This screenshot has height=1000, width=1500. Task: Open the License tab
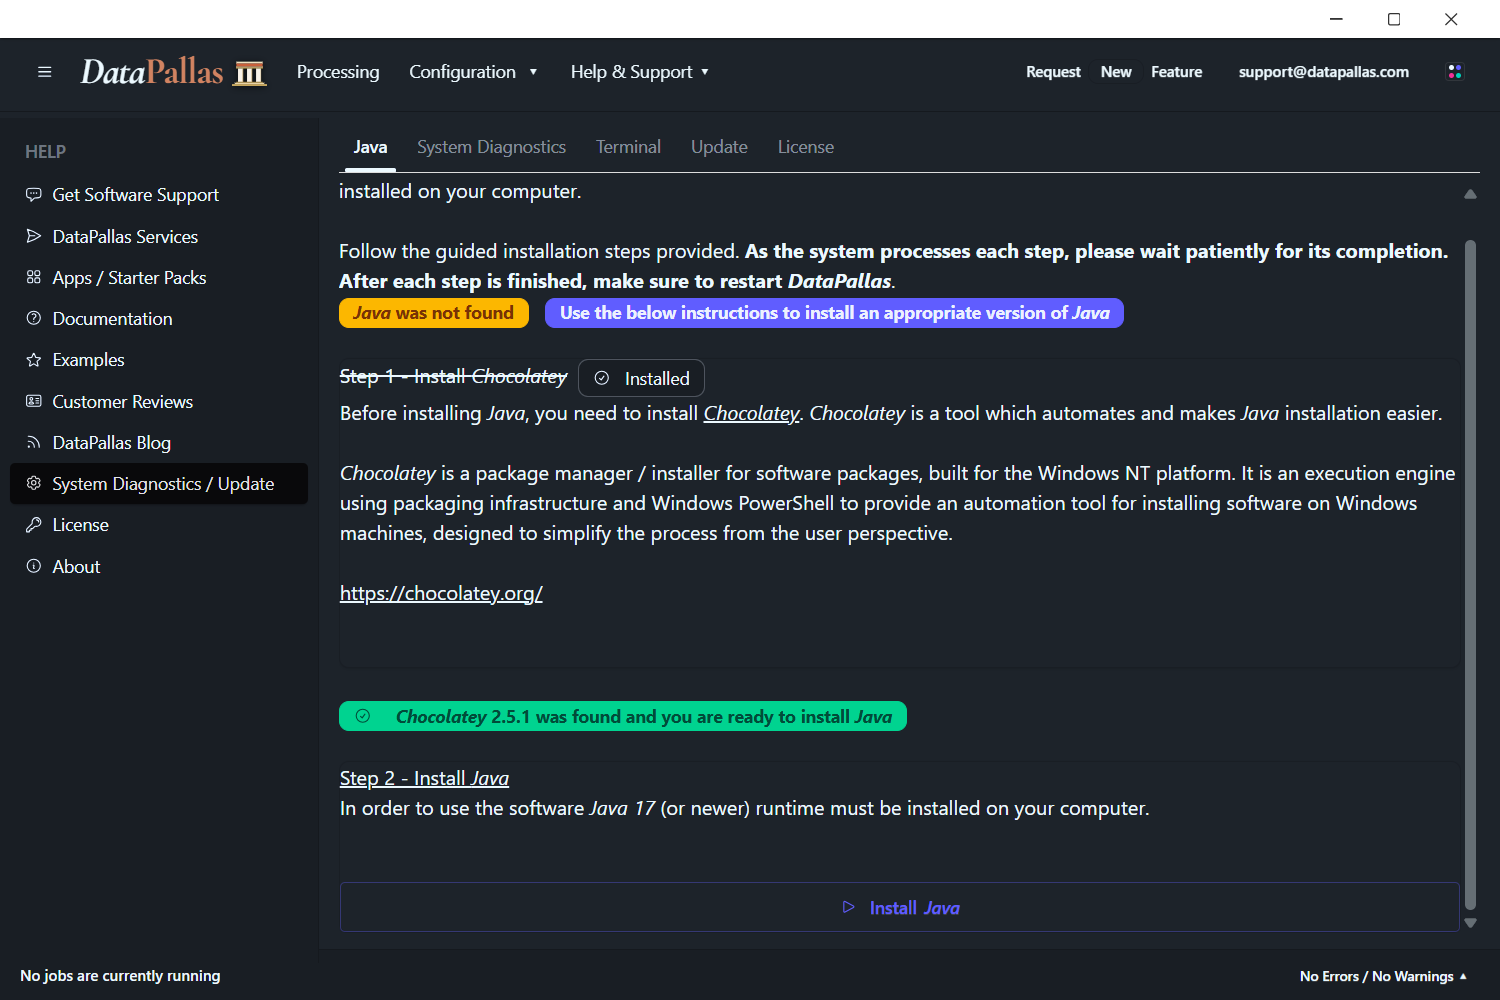pyautogui.click(x=806, y=147)
